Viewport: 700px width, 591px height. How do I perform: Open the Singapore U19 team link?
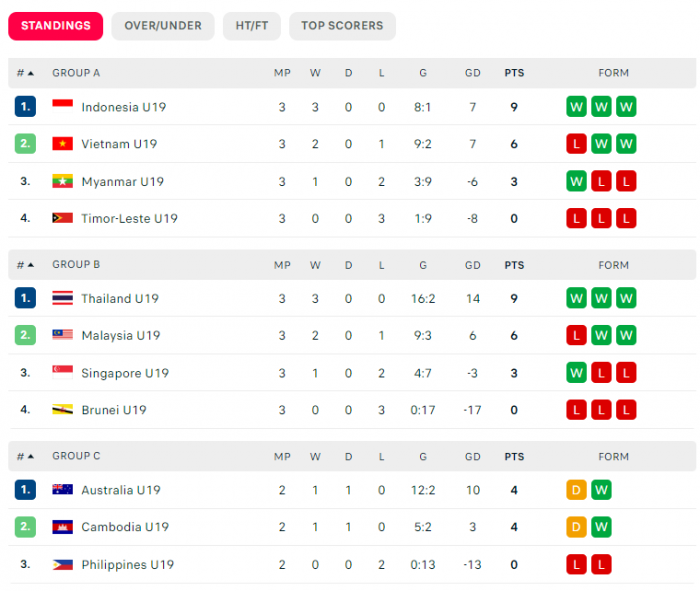[125, 373]
